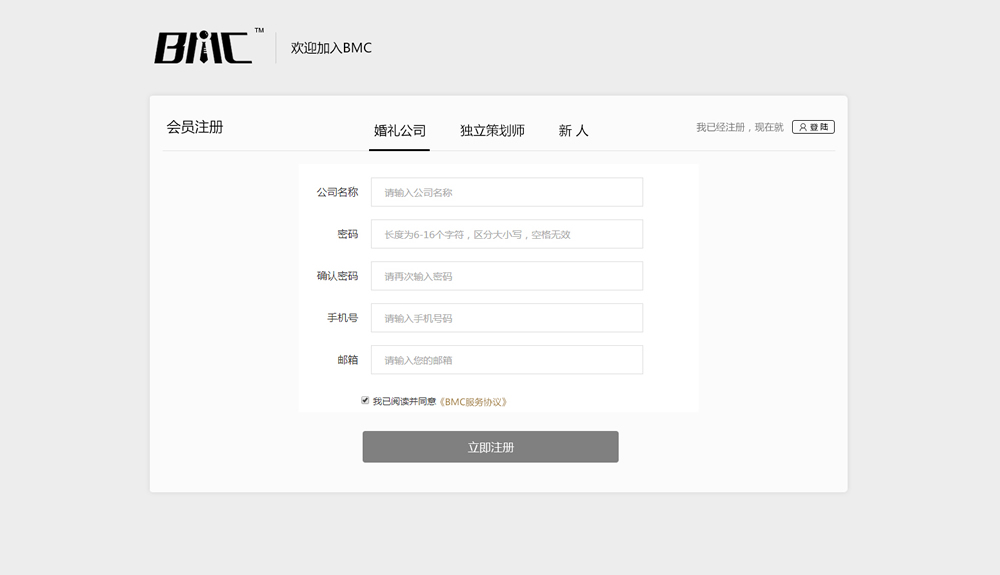
Task: Click the 公司名称 field label
Action: (x=337, y=192)
